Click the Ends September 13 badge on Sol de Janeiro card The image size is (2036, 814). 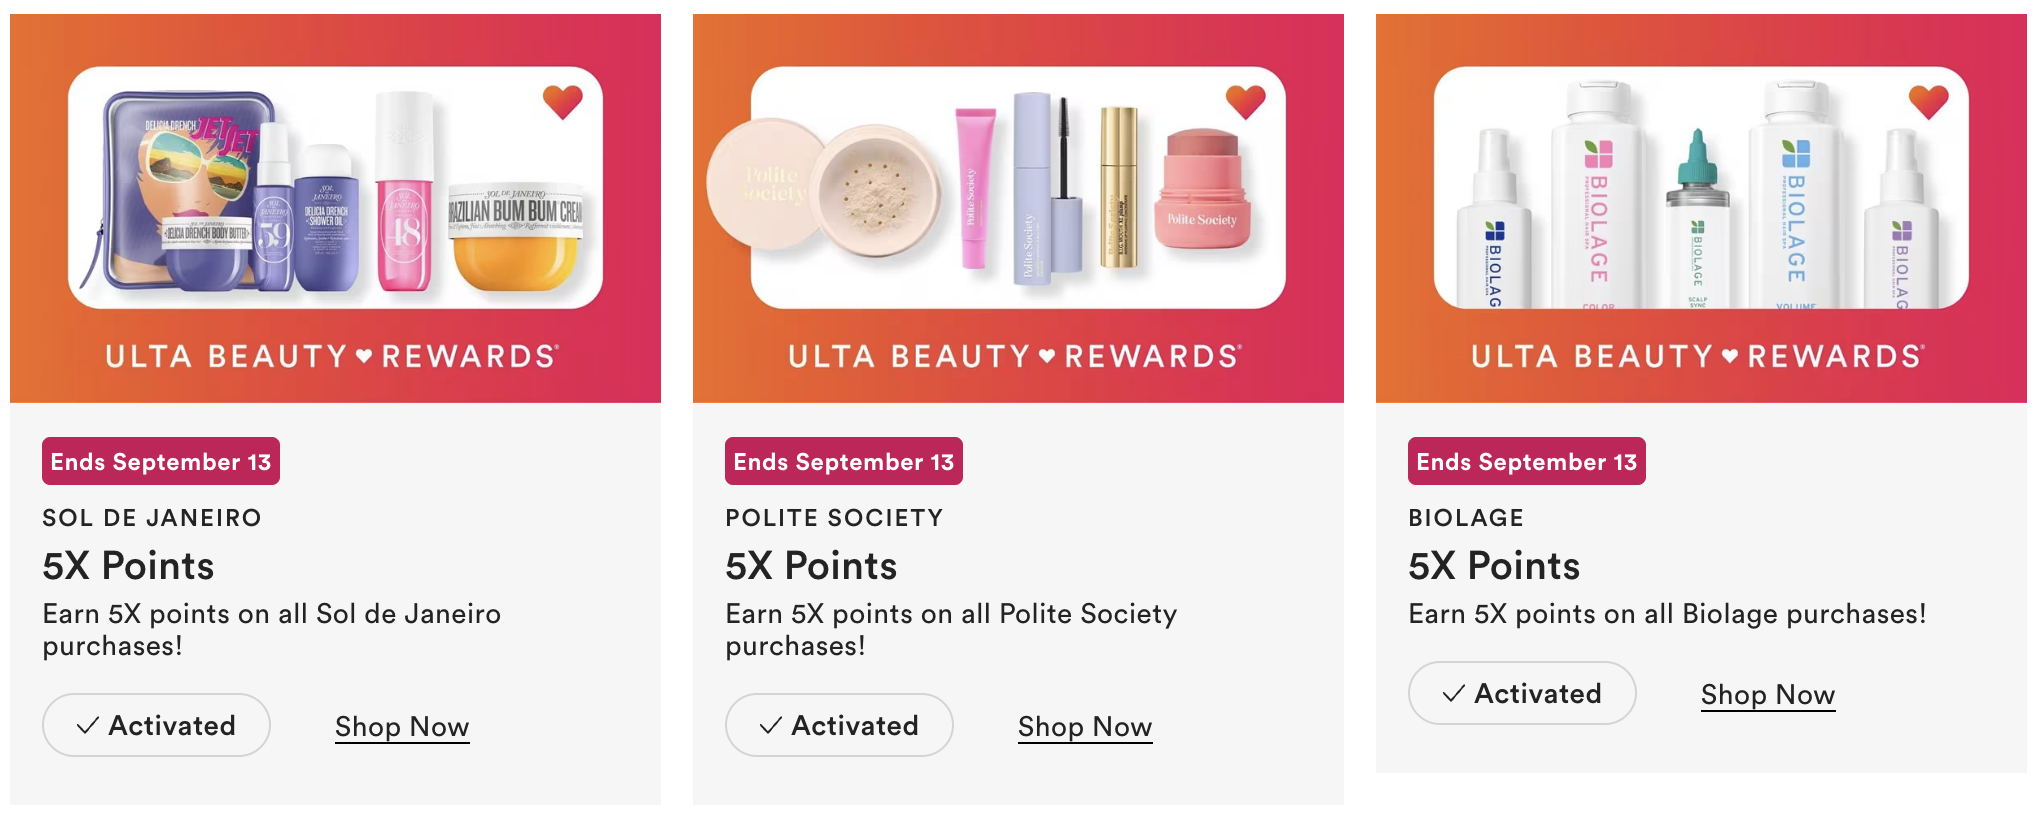161,461
